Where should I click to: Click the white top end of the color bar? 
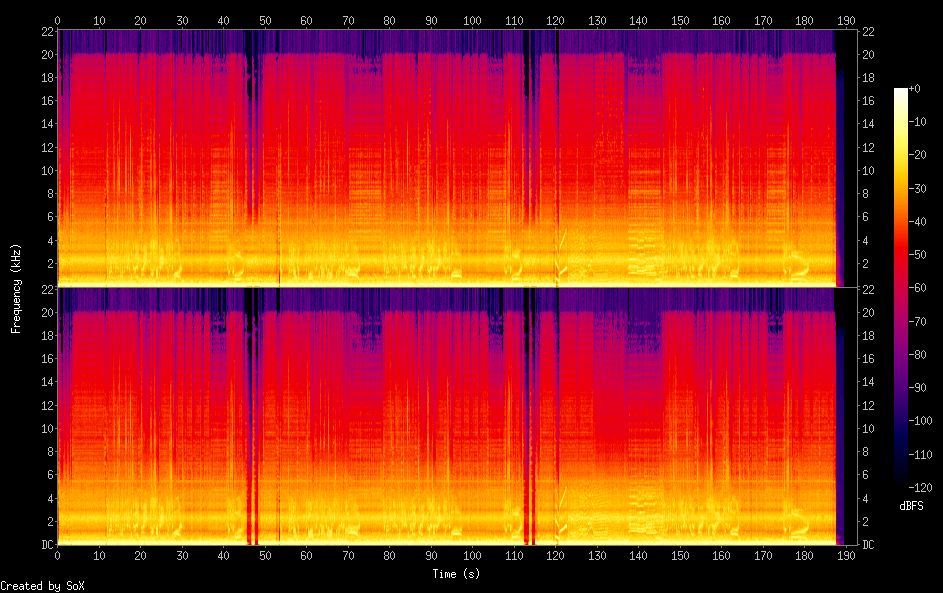901,92
